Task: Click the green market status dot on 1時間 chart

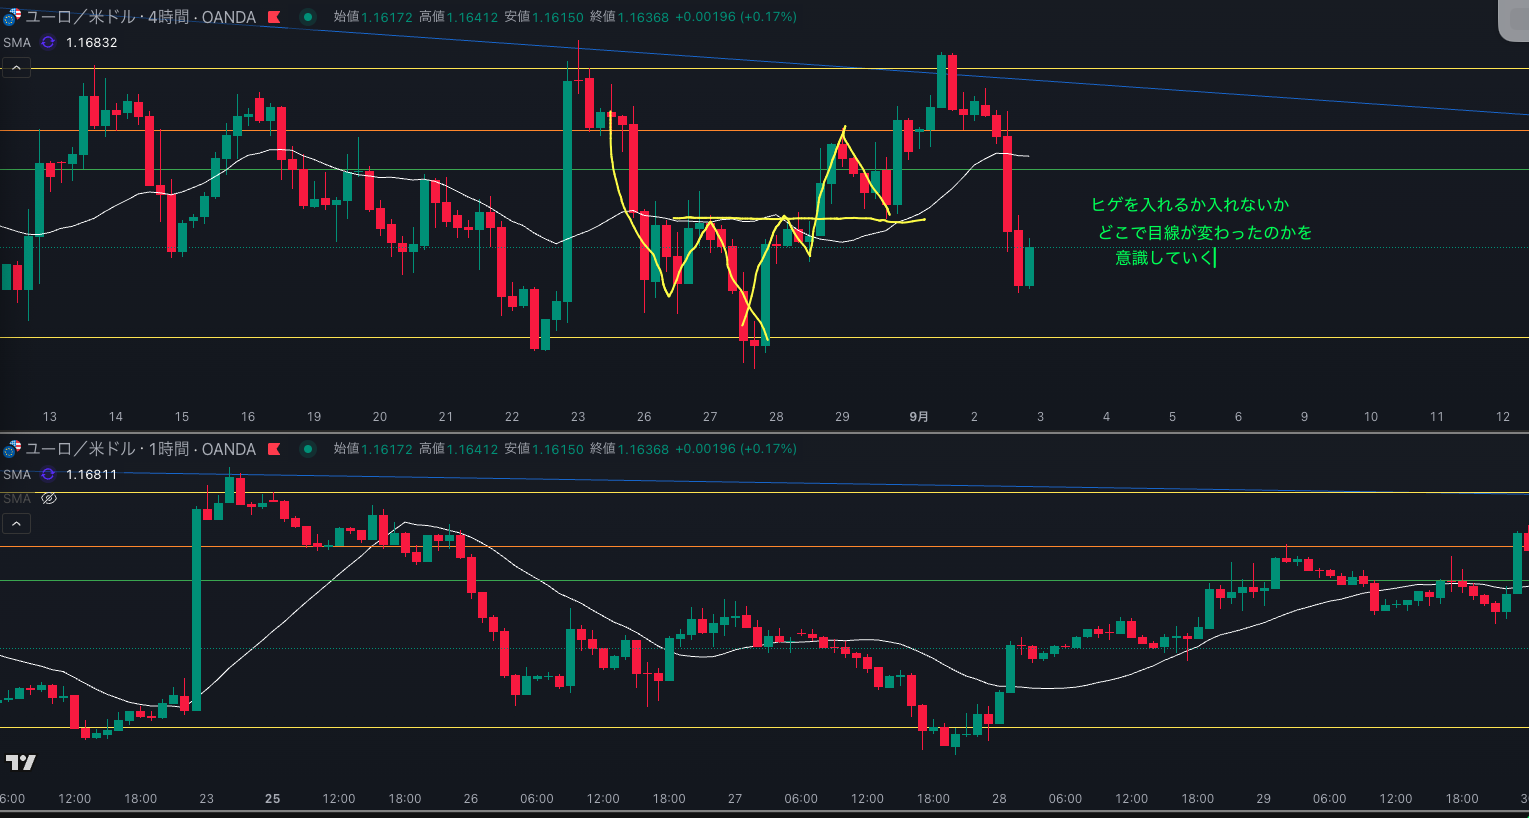Action: click(308, 449)
